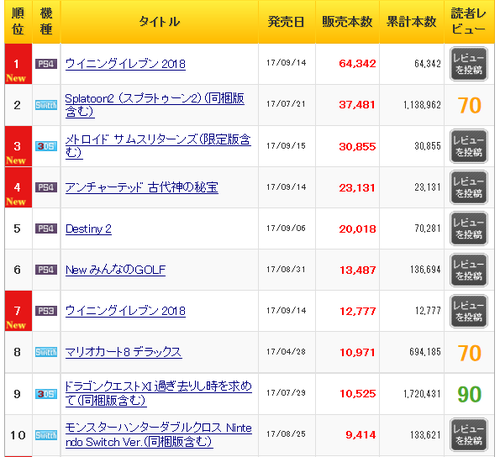Open the PS4 ウイニングイレブン 2018 title link
Screen dimensions: 500x457
[125, 64]
